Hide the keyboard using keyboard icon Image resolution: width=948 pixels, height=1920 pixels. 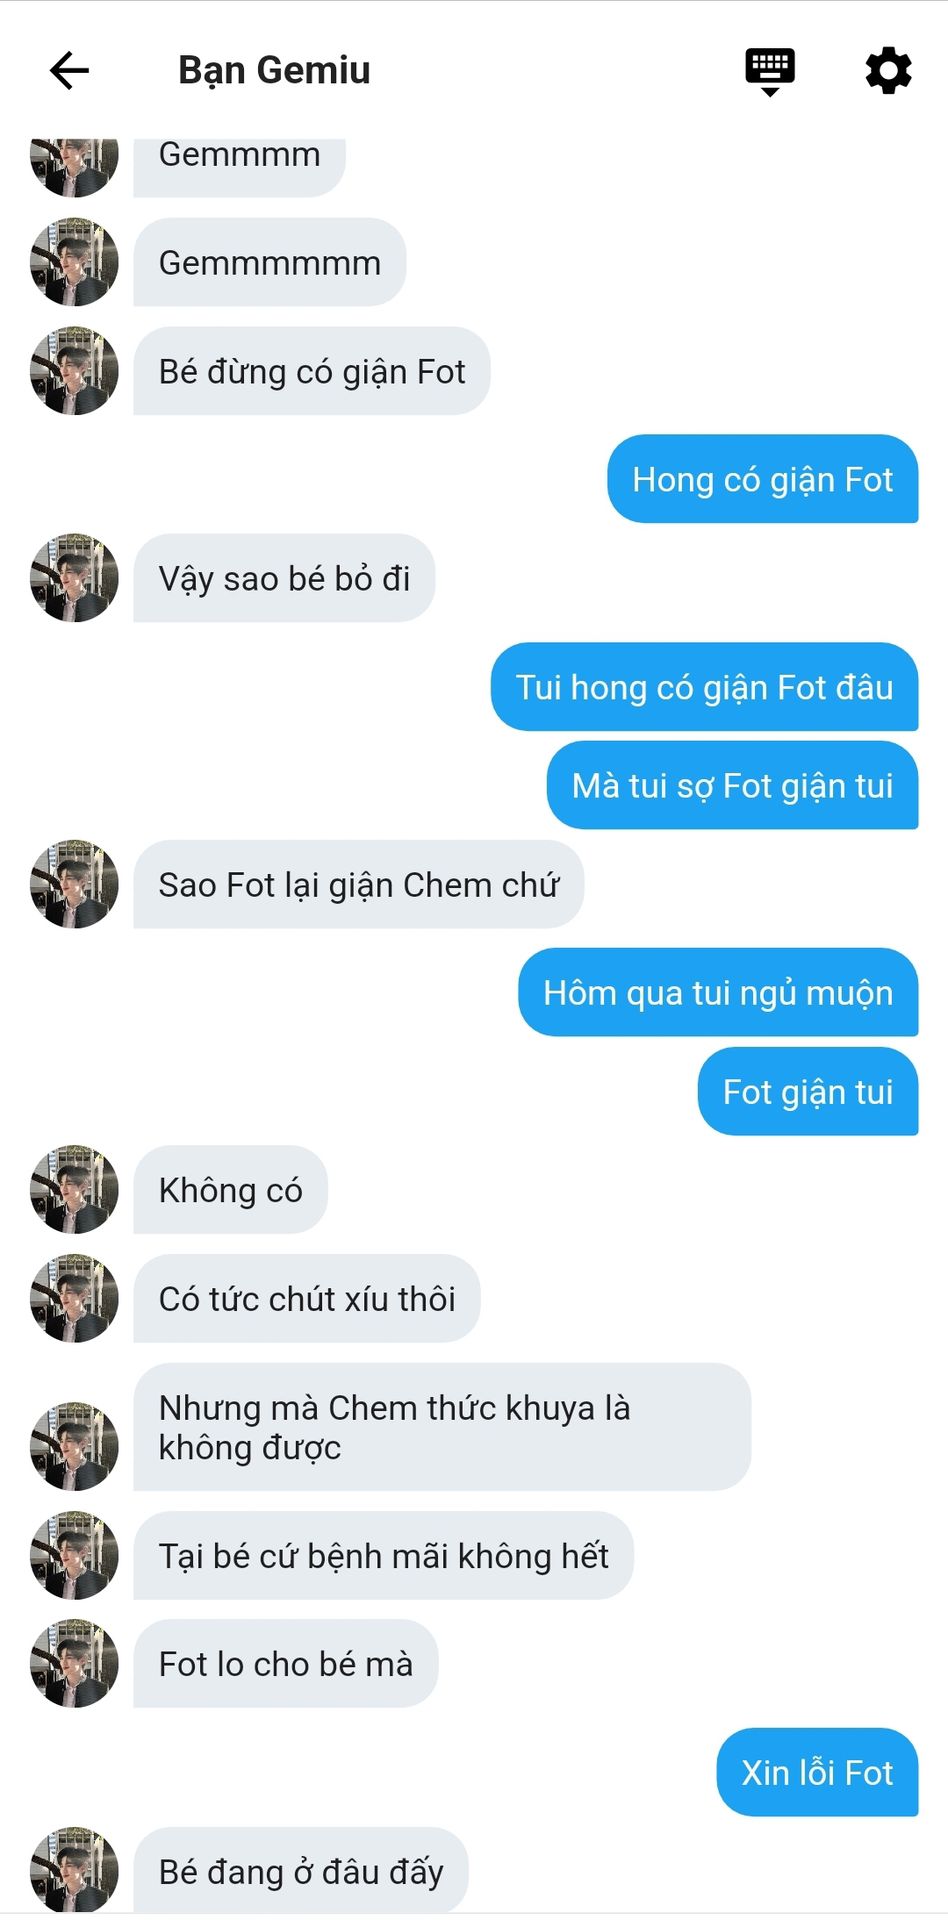point(770,71)
